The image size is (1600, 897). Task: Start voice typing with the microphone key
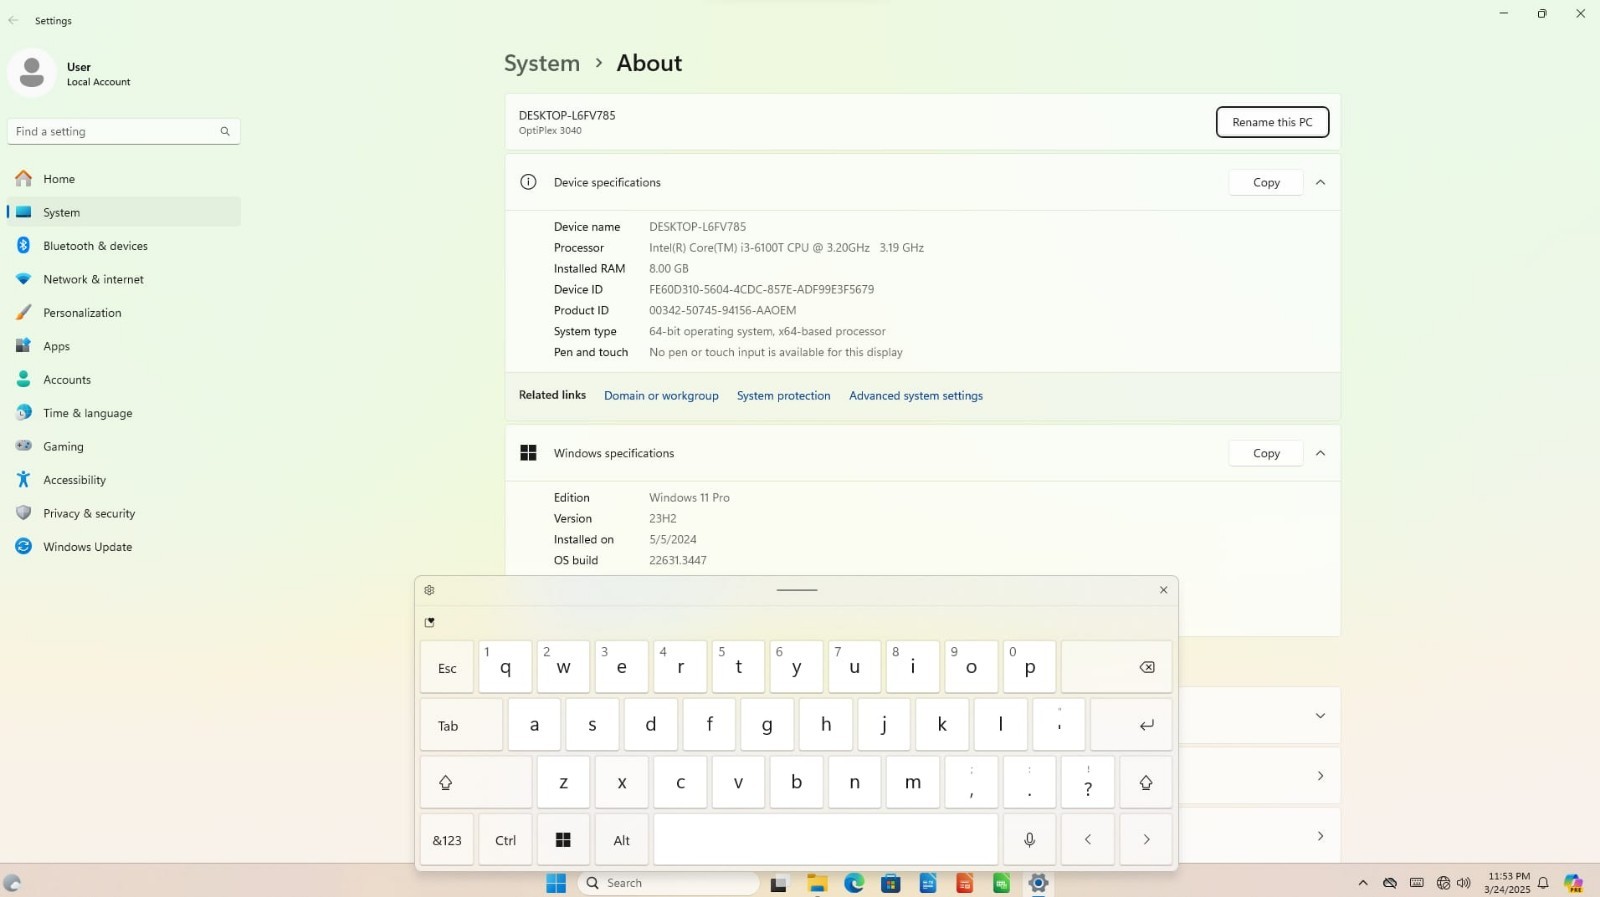click(1029, 840)
